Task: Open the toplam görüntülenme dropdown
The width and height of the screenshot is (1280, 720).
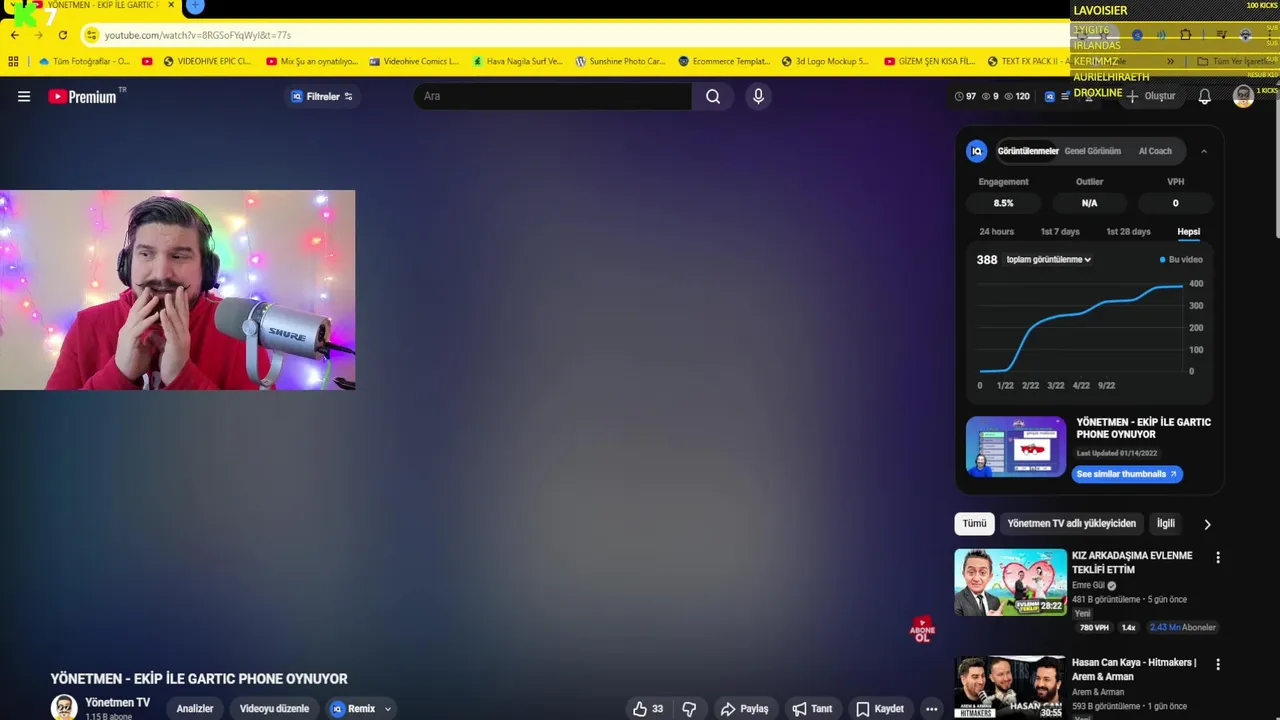Action: click(1048, 259)
